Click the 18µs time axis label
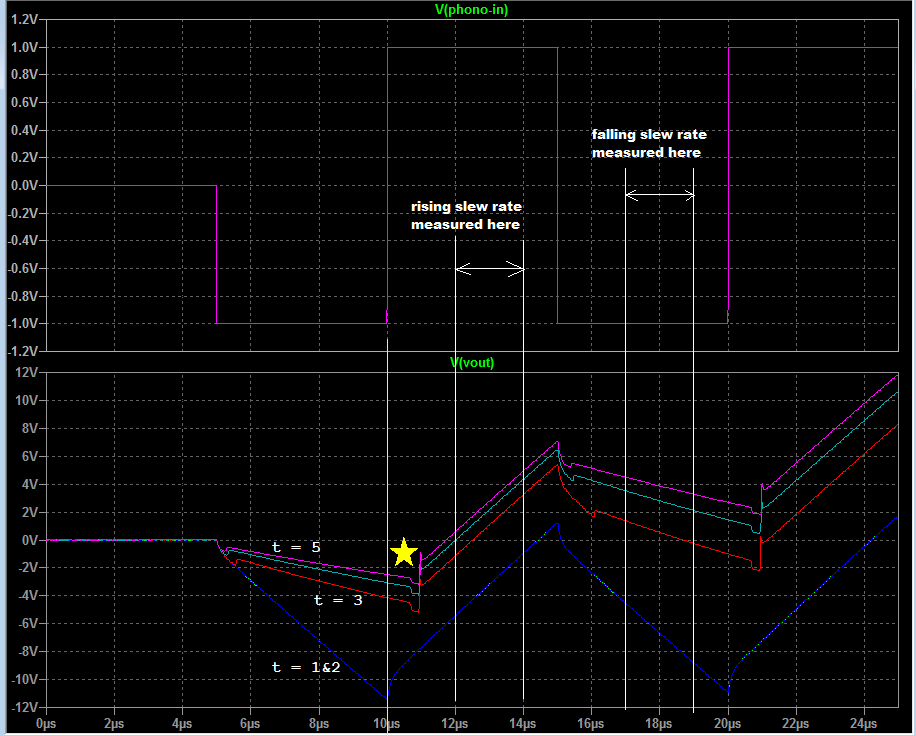Viewport: 916px width, 736px height. (x=660, y=724)
